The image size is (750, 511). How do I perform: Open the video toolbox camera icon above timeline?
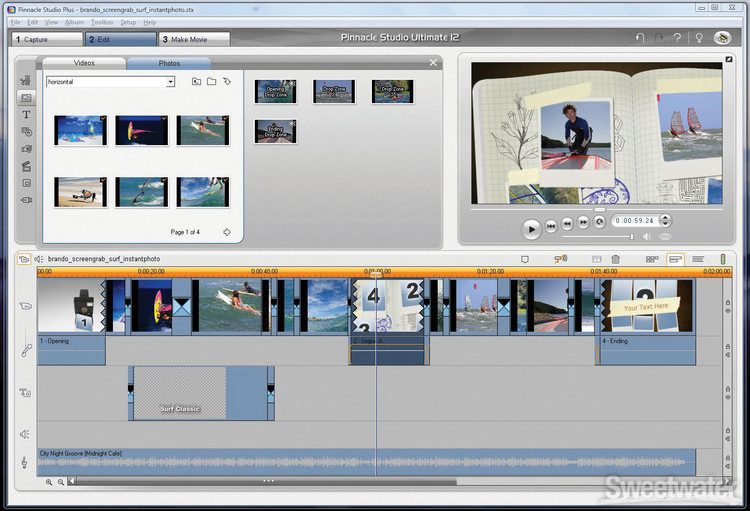[x=24, y=259]
